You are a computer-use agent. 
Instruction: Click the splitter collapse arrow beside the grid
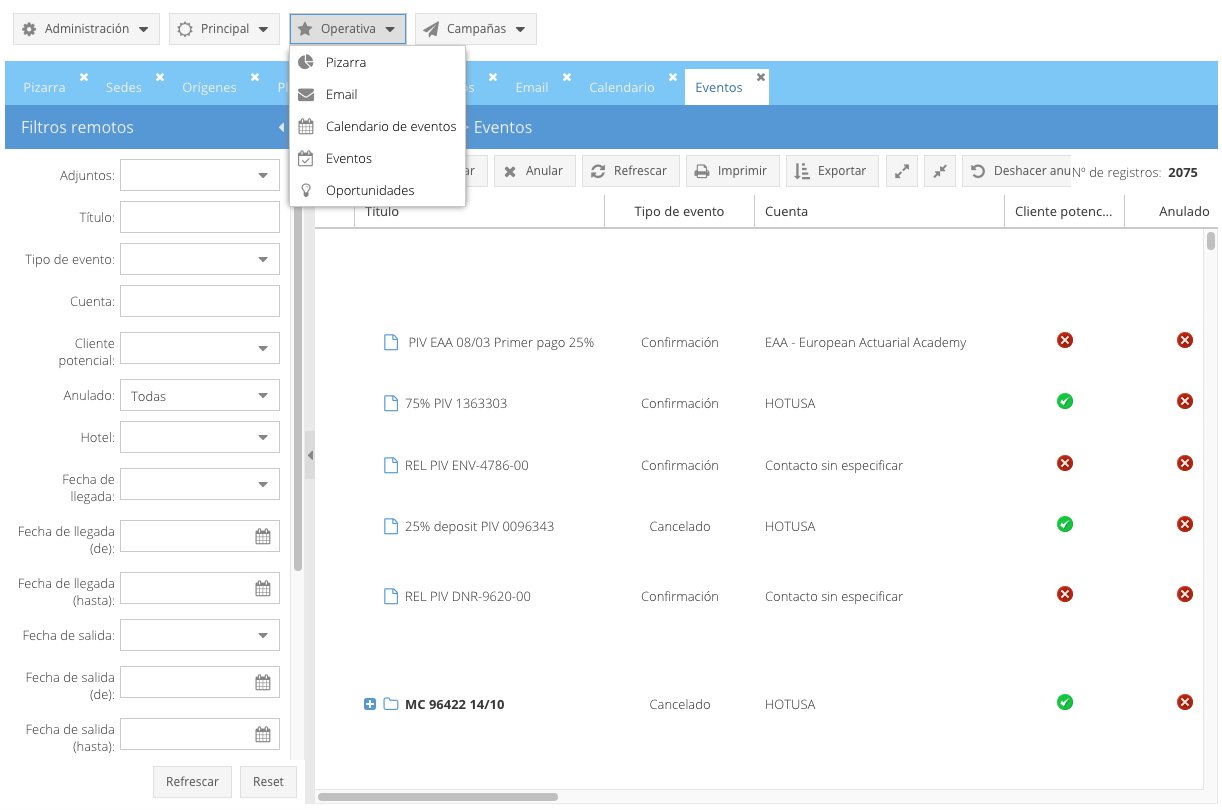(x=310, y=455)
